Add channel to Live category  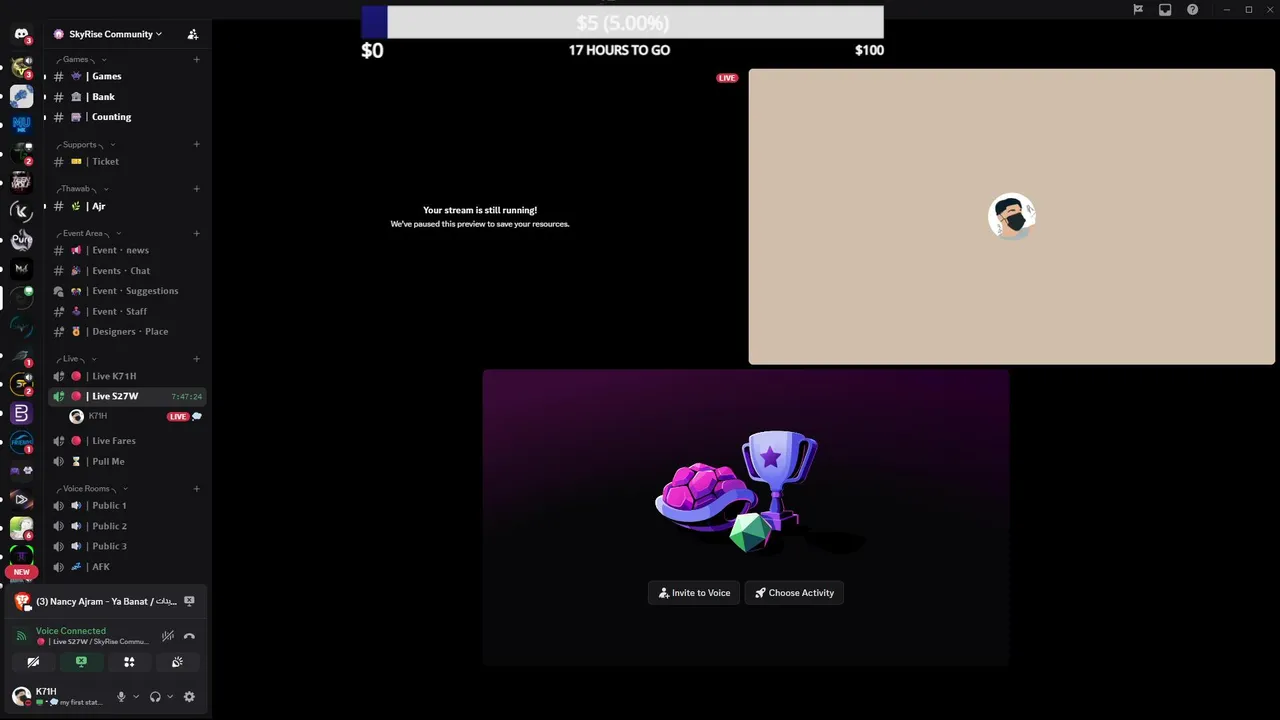[x=196, y=358]
